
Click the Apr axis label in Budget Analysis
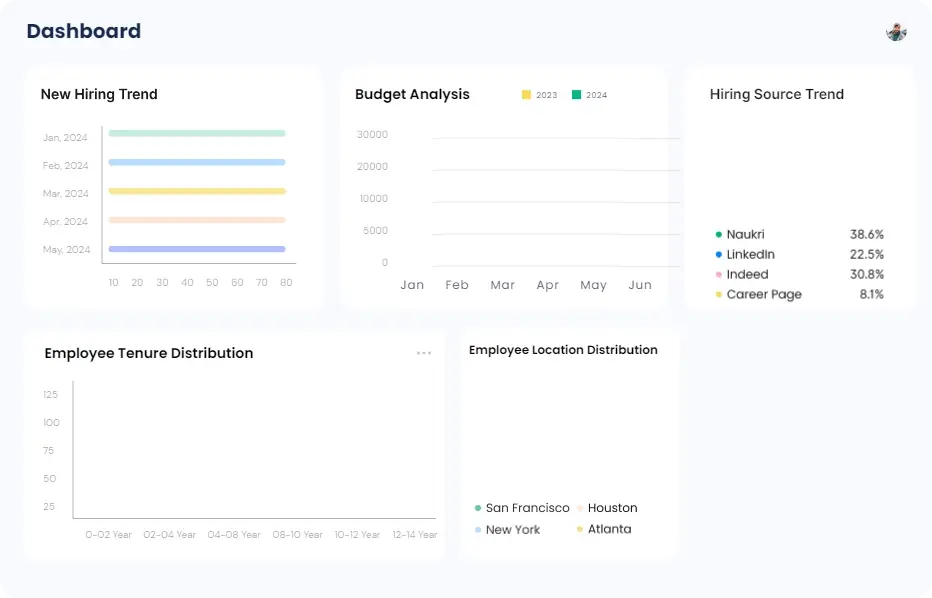click(547, 285)
